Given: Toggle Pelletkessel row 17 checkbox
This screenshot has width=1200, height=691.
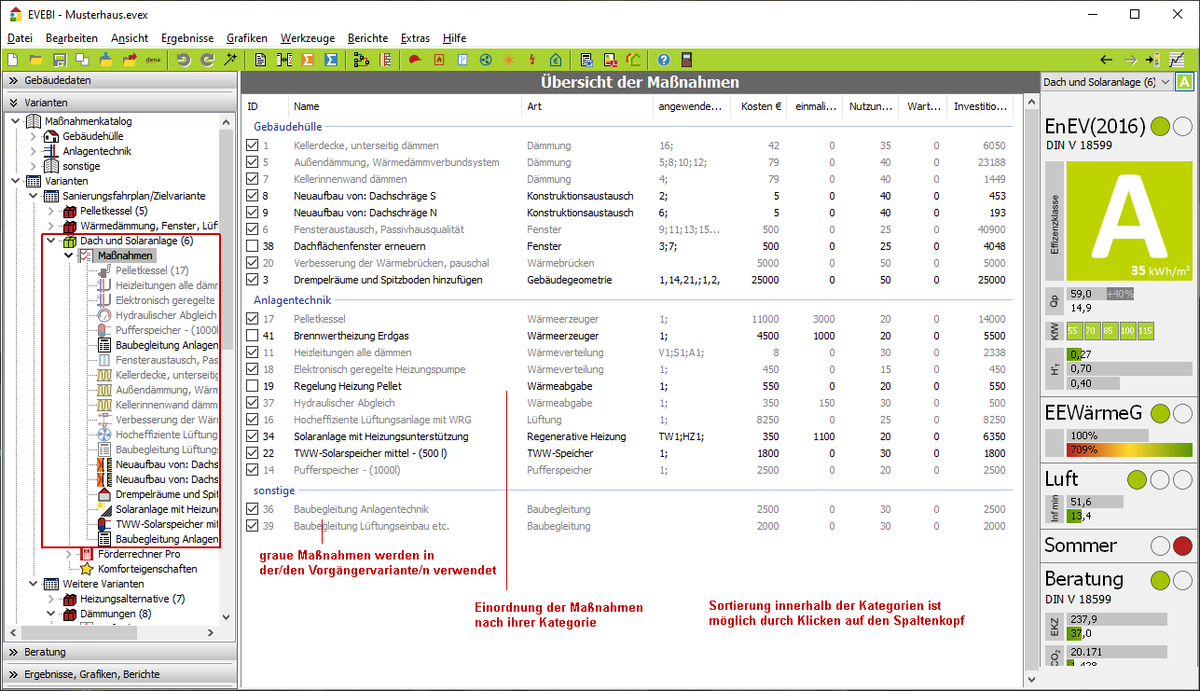Looking at the screenshot, I should (x=252, y=319).
